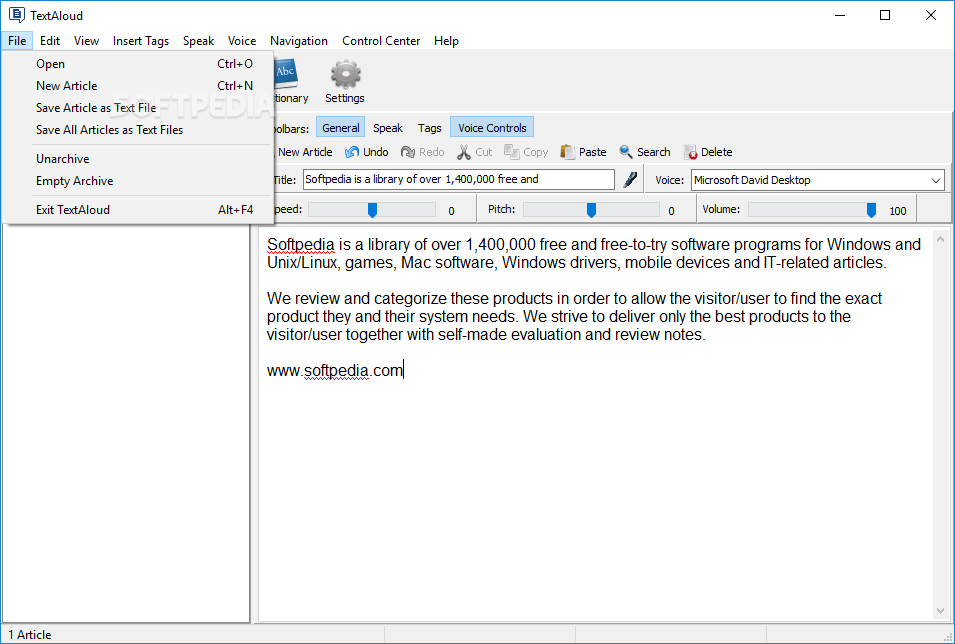Edit the title using the pencil icon
Screen dimensions: 955x644
coord(630,179)
